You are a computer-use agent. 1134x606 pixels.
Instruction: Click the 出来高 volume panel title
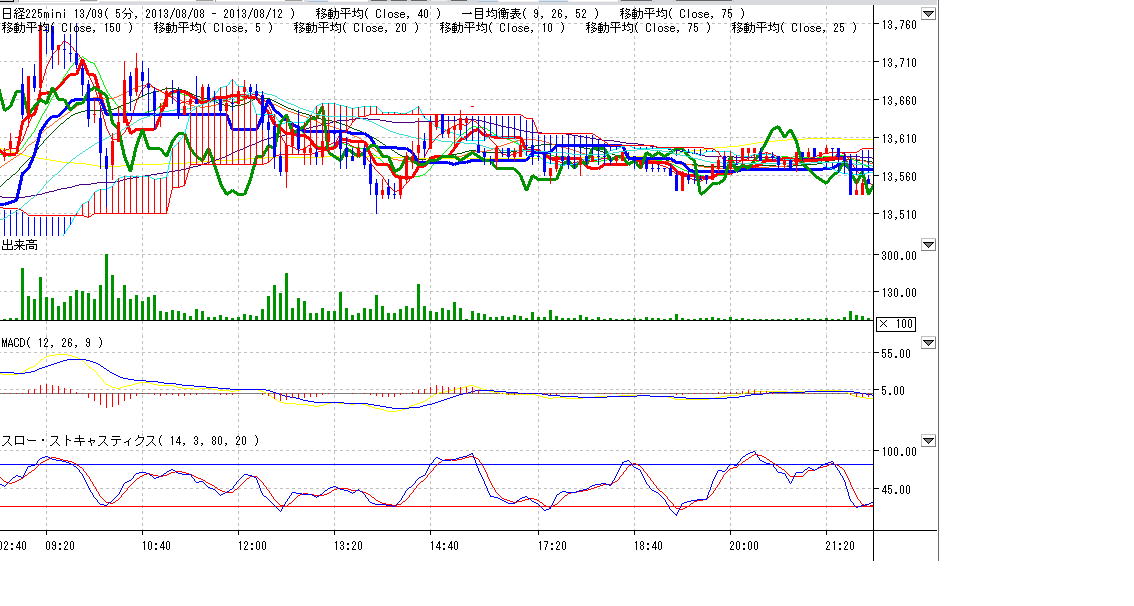pos(19,245)
